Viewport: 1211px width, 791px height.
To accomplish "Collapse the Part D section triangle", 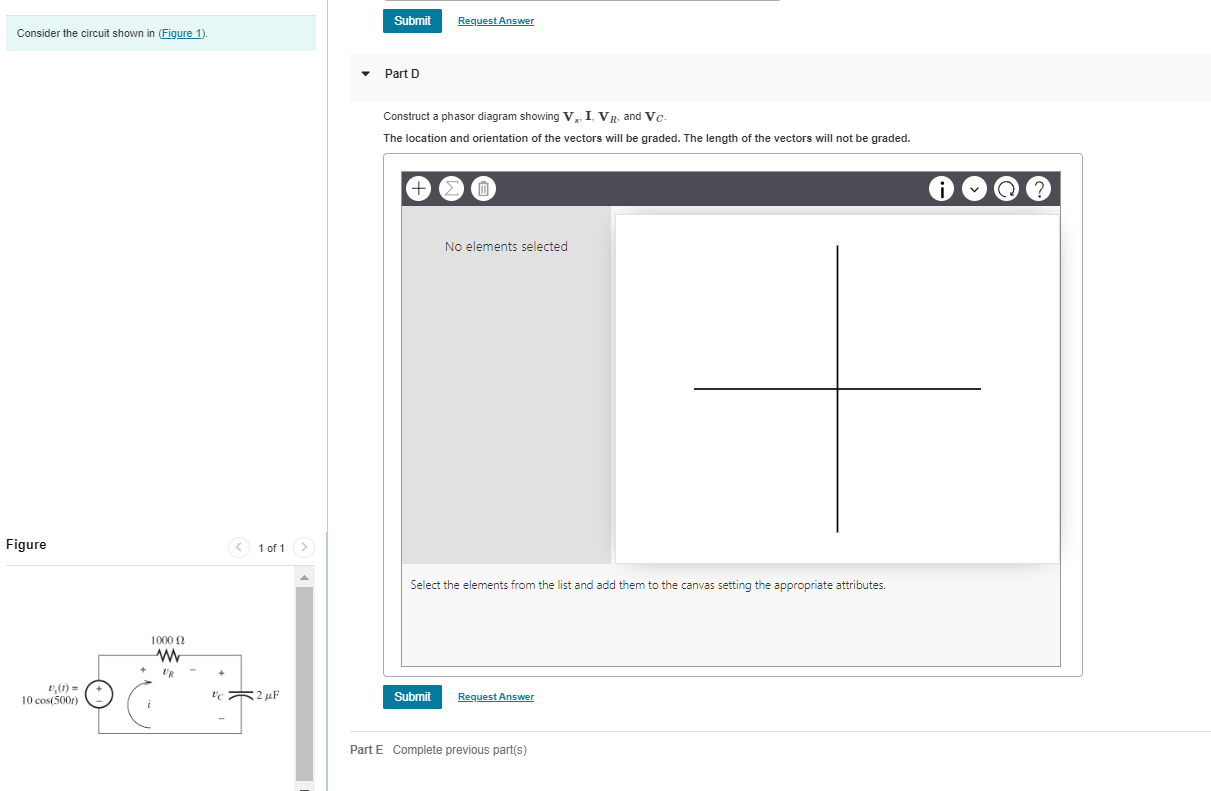I will 364,74.
